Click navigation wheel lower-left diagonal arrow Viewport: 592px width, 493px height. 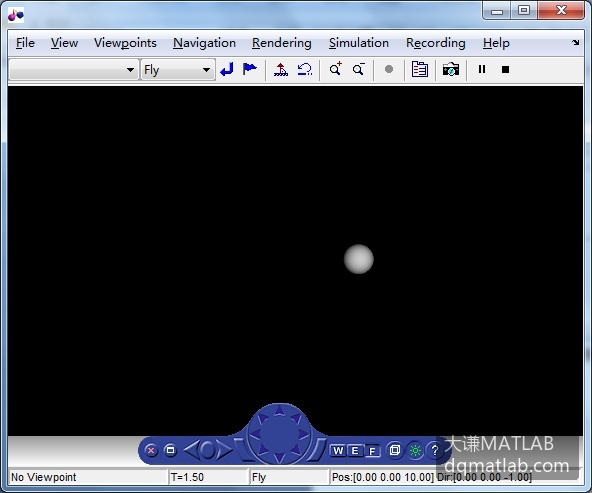tap(262, 450)
